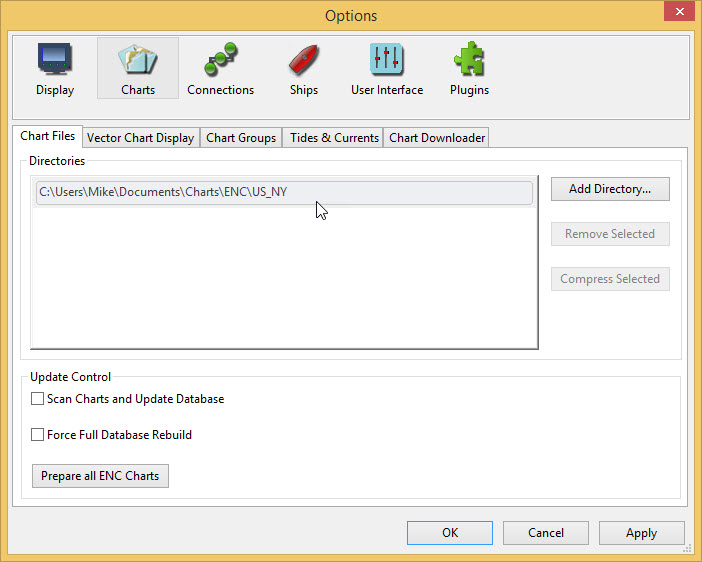This screenshot has height=562, width=702.
Task: Click the Cancel button
Action: coord(546,533)
